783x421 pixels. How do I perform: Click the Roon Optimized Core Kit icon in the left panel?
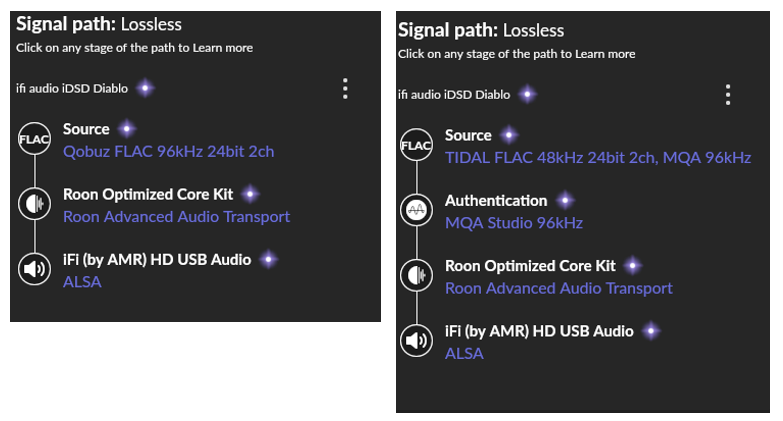pyautogui.click(x=34, y=204)
